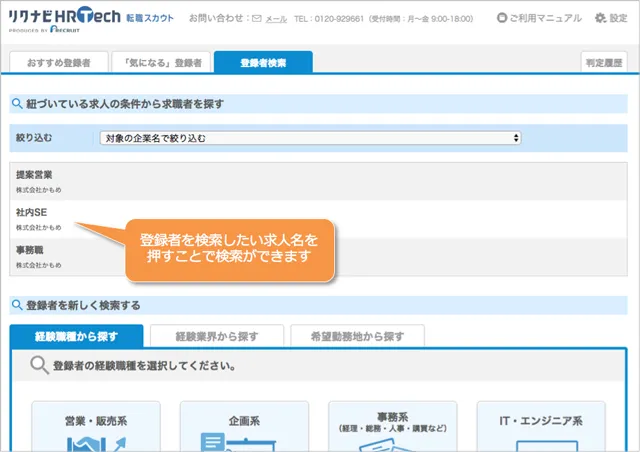Switch to 希望勤務地から探す tab
This screenshot has height=452, width=640.
pyautogui.click(x=357, y=336)
